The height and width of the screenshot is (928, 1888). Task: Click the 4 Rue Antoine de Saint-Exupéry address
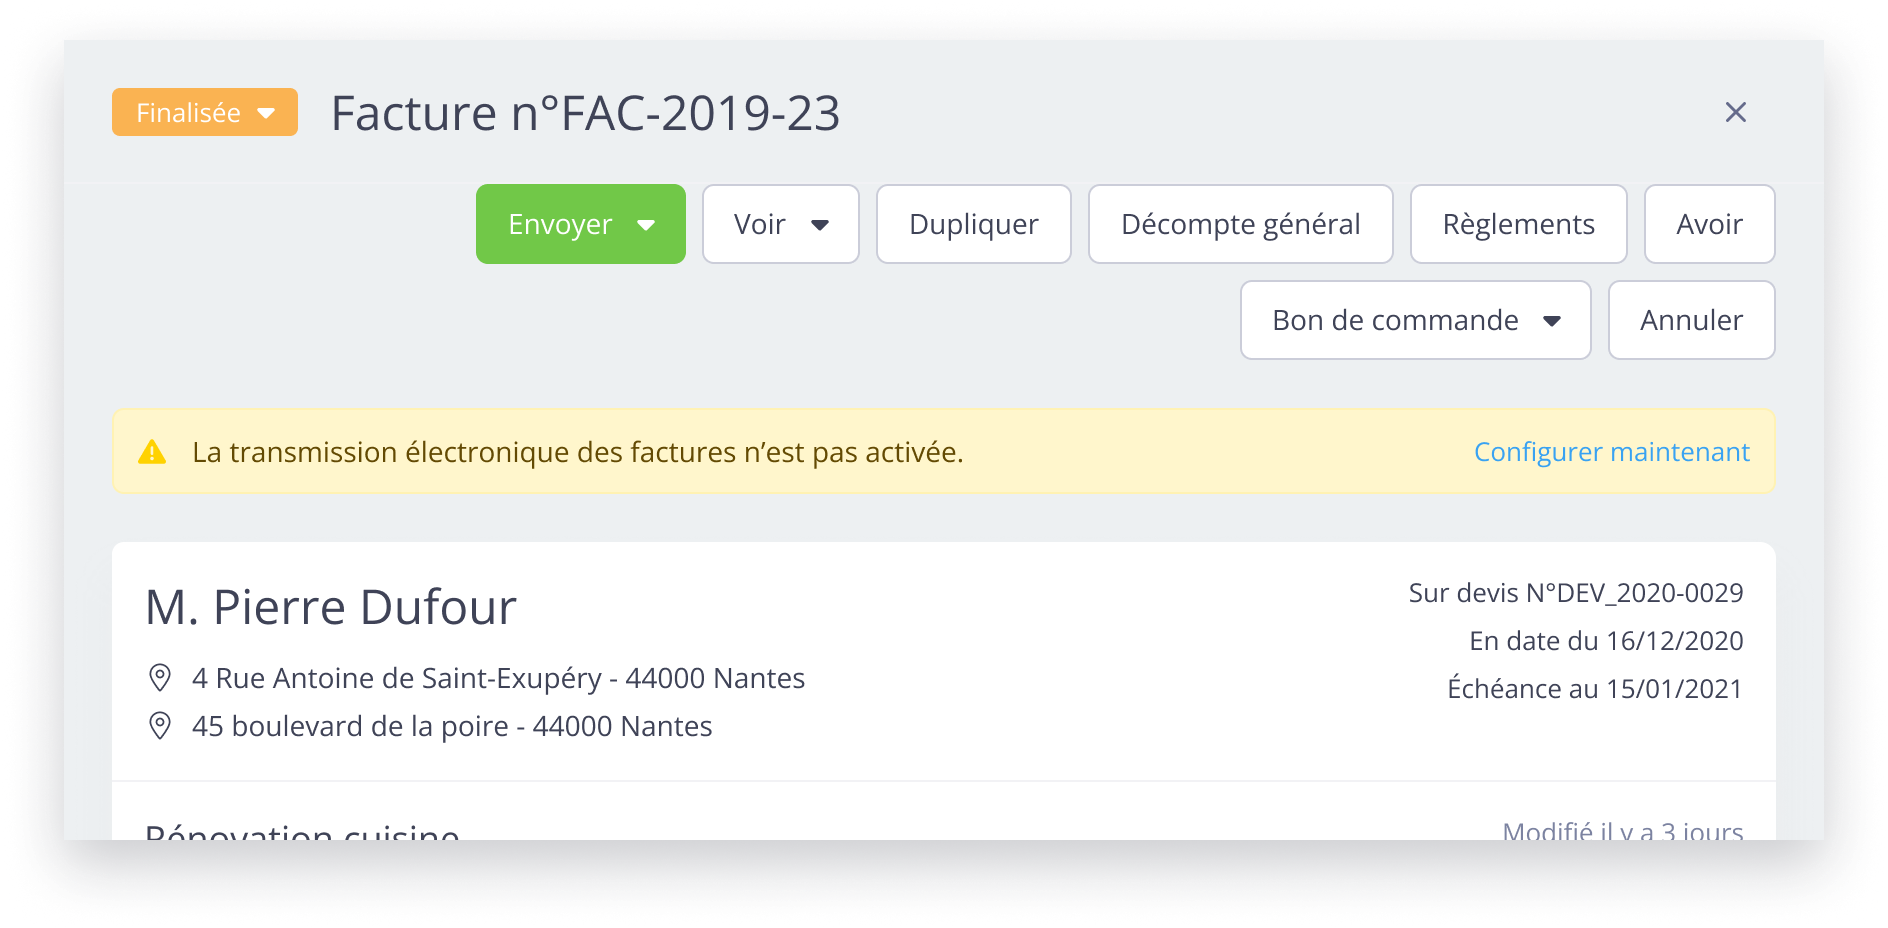(x=498, y=678)
